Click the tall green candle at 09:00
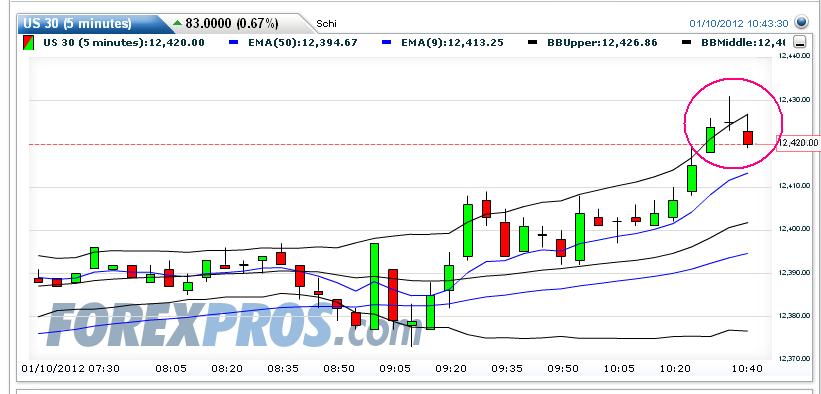Image resolution: width=821 pixels, height=394 pixels. [374, 286]
